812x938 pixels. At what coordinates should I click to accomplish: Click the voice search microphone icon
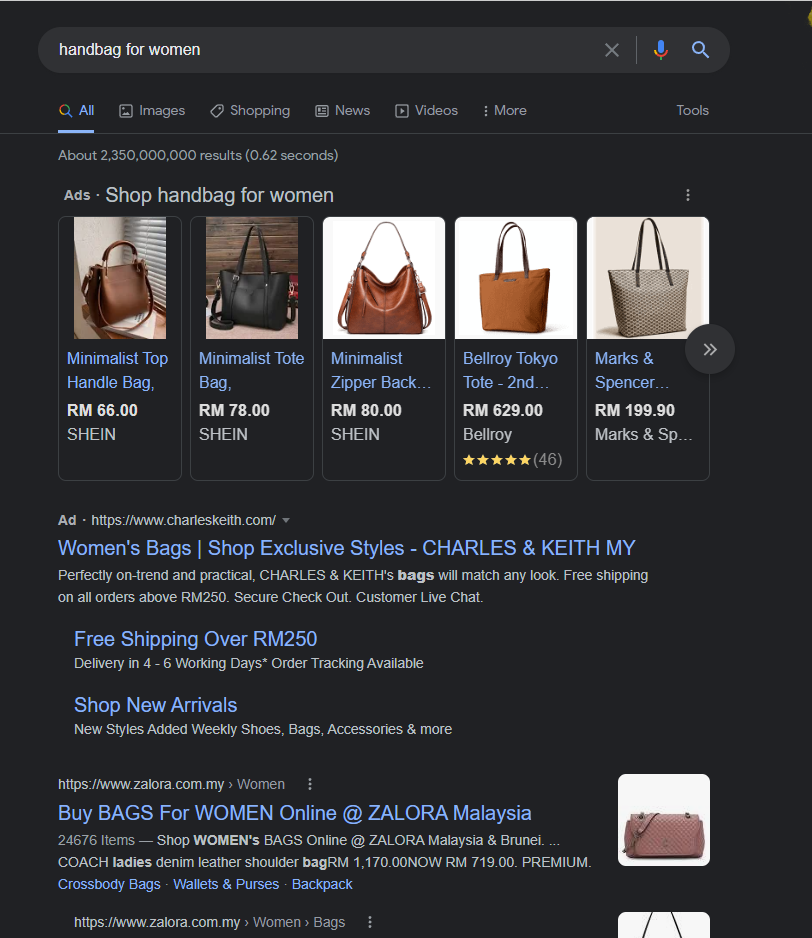tap(660, 50)
